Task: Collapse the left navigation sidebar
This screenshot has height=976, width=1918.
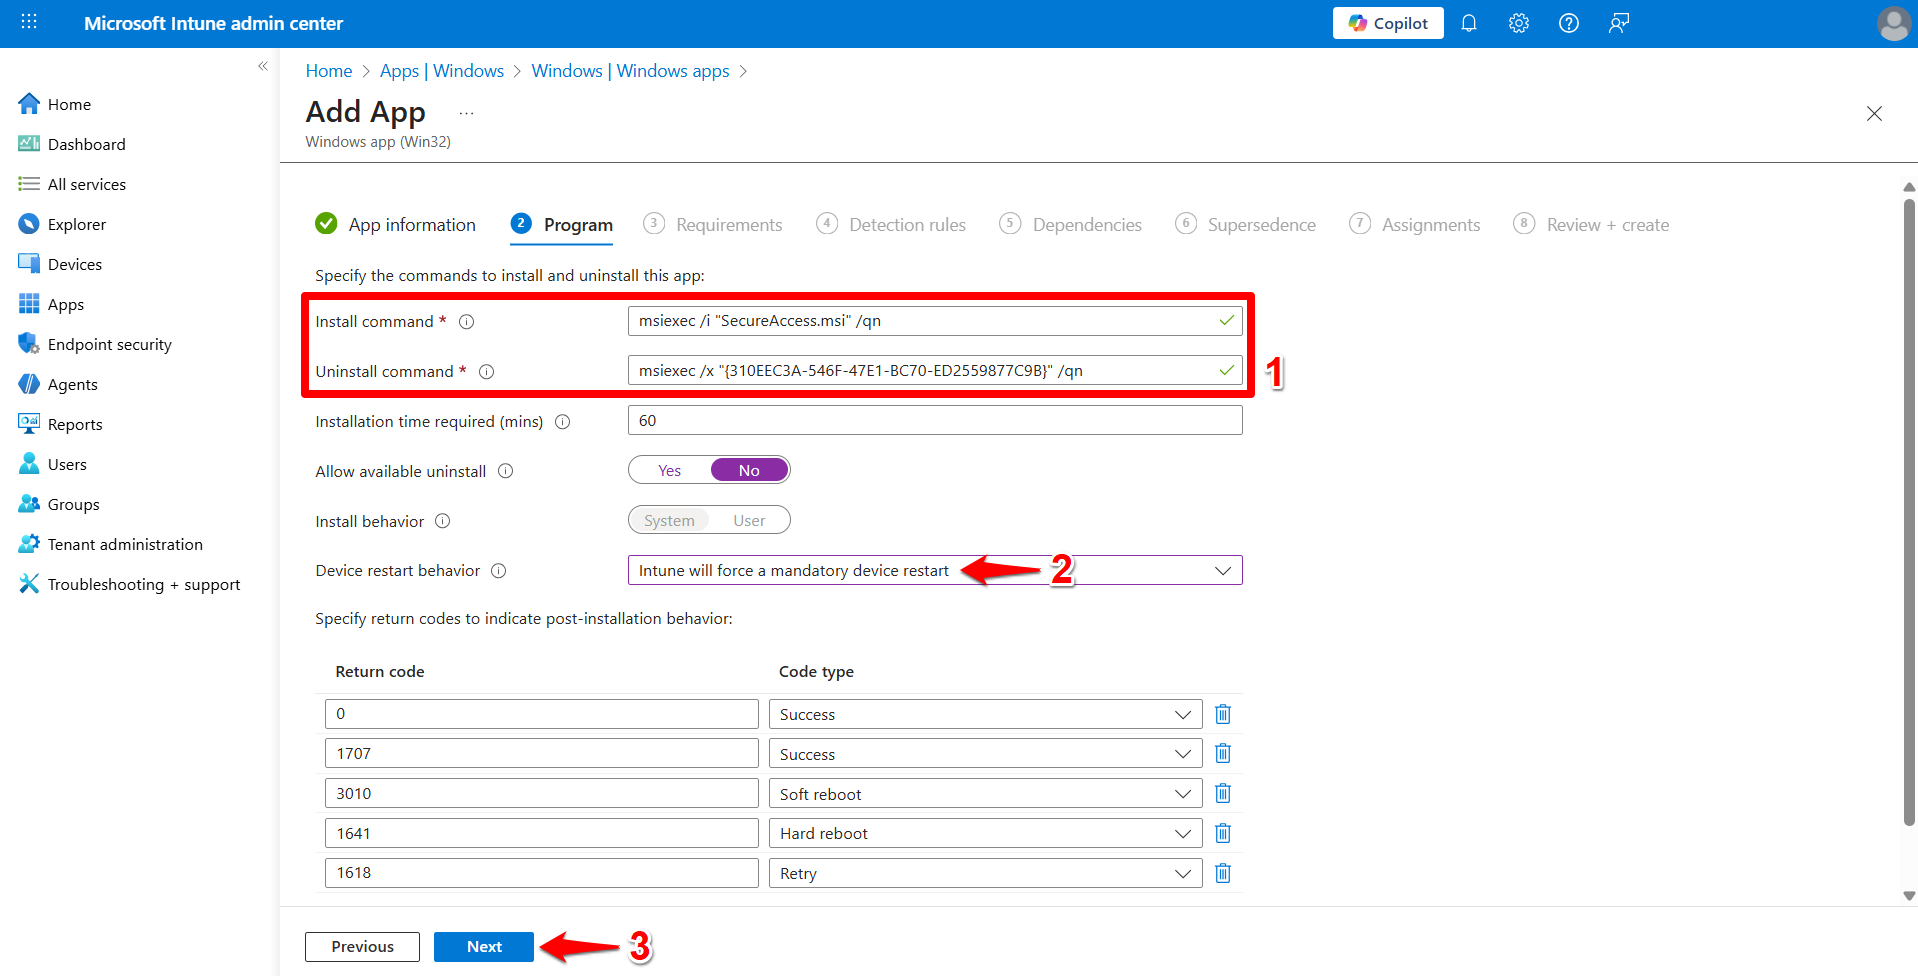Action: [x=263, y=66]
